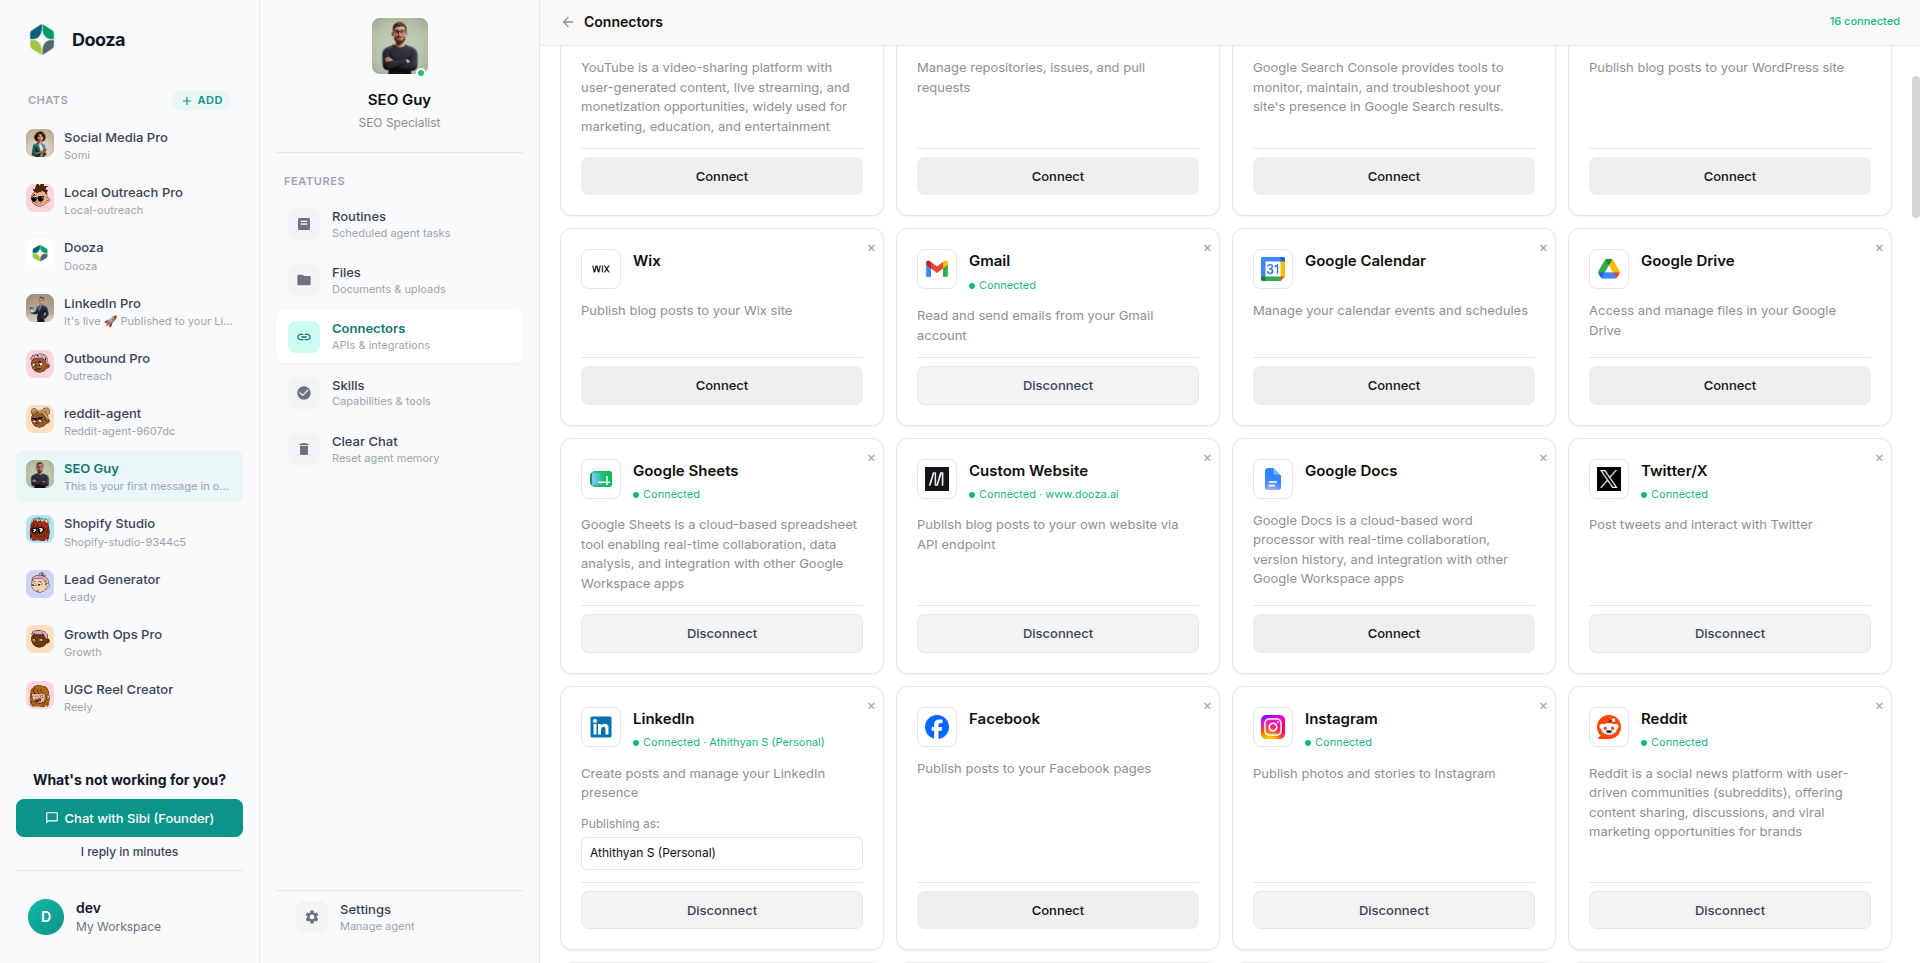Viewport: 1920px width, 963px height.
Task: Open the Local Outreach Pro chat
Action: (129, 200)
